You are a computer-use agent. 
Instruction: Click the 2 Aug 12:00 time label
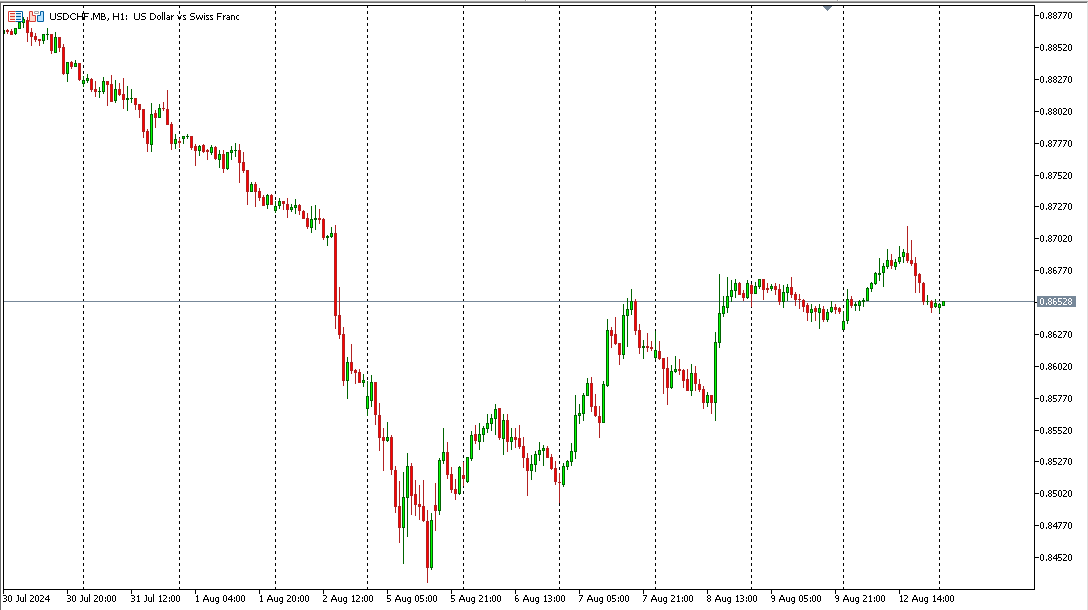click(348, 598)
